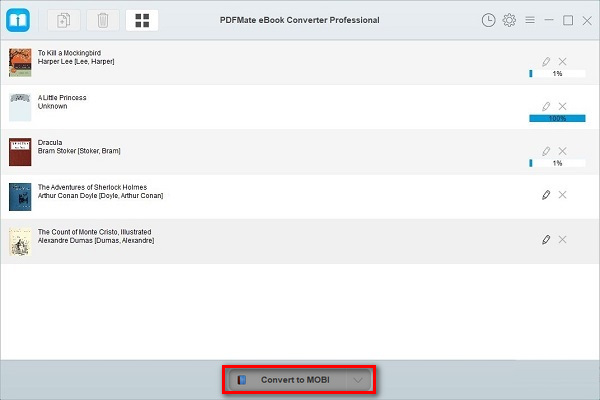Minimize the PDFMate window
This screenshot has height=400, width=600.
tap(549, 20)
